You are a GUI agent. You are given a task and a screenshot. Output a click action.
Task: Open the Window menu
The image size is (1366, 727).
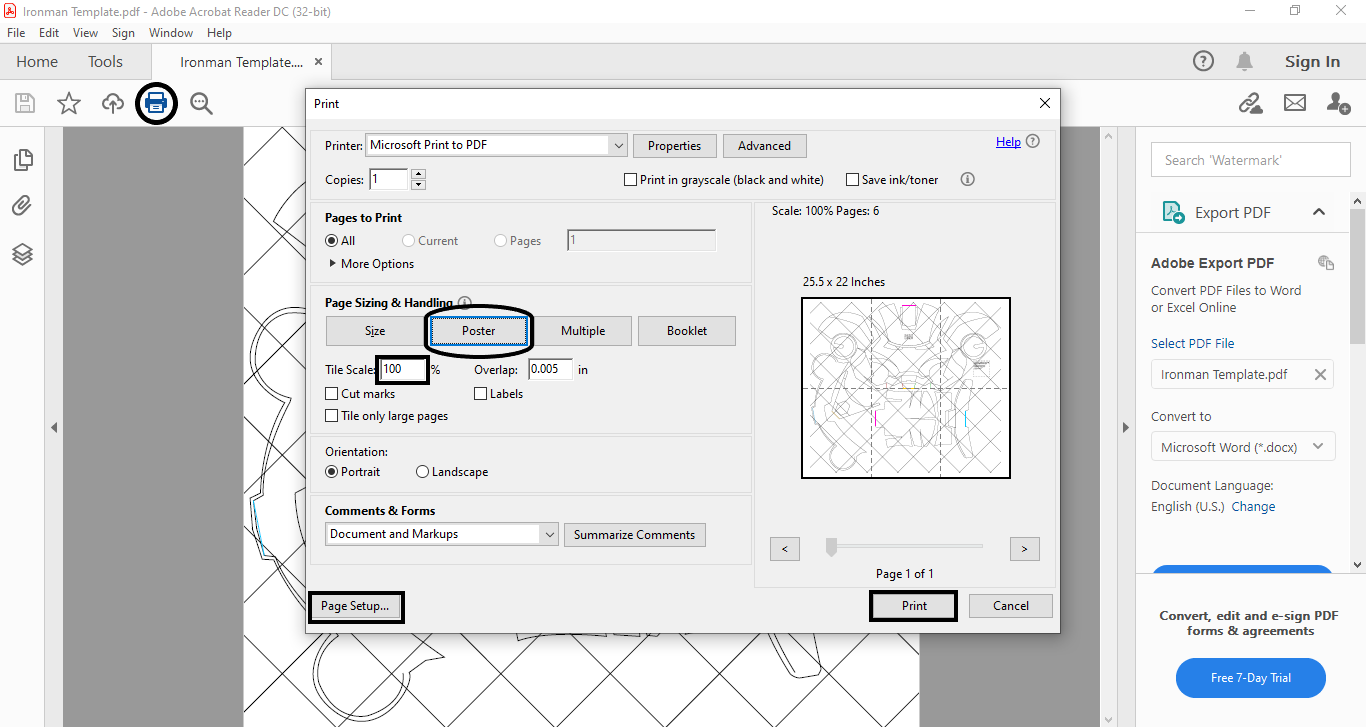coord(171,33)
